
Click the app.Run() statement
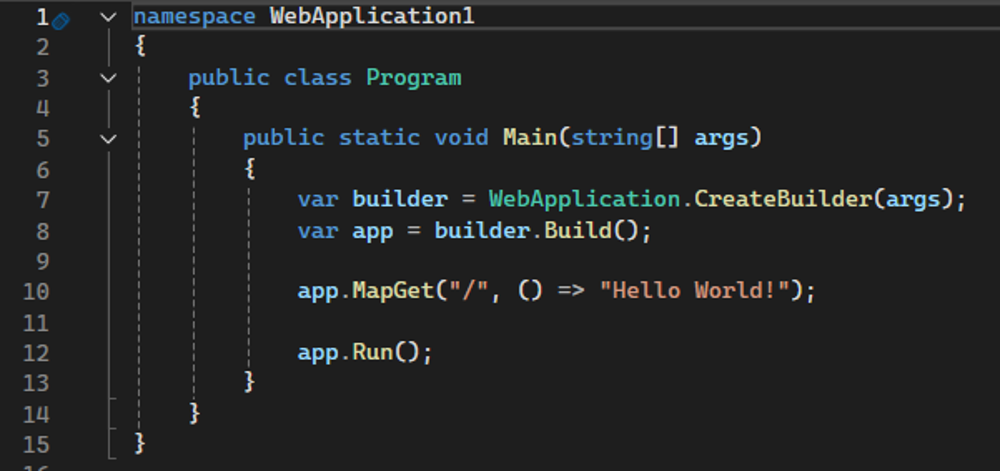[364, 352]
